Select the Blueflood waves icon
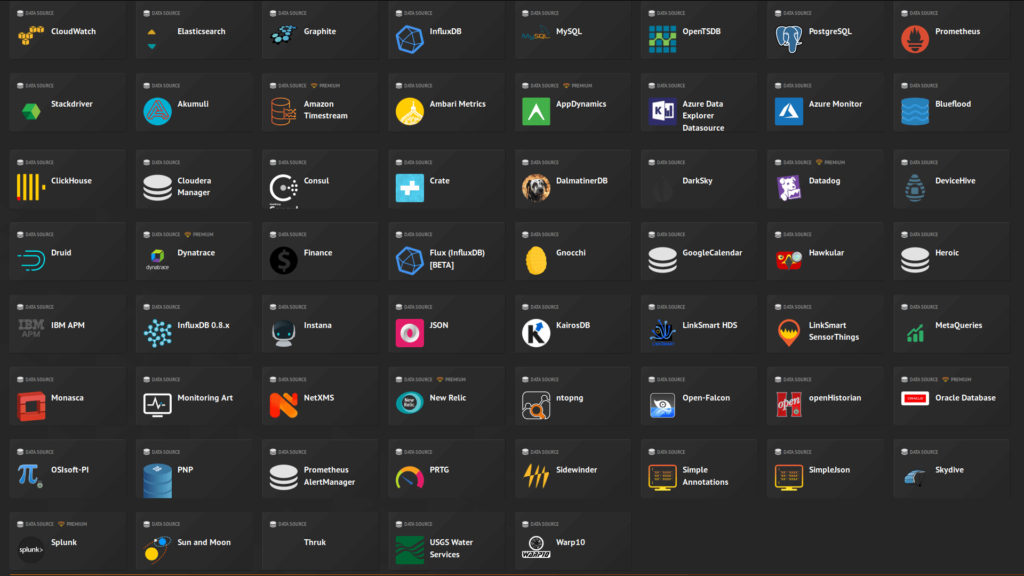Image resolution: width=1024 pixels, height=576 pixels. tap(915, 112)
